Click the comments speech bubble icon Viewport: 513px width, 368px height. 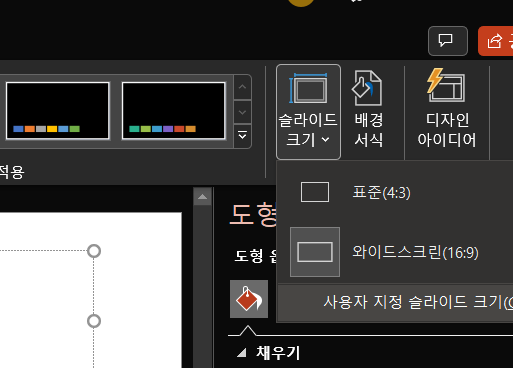448,41
